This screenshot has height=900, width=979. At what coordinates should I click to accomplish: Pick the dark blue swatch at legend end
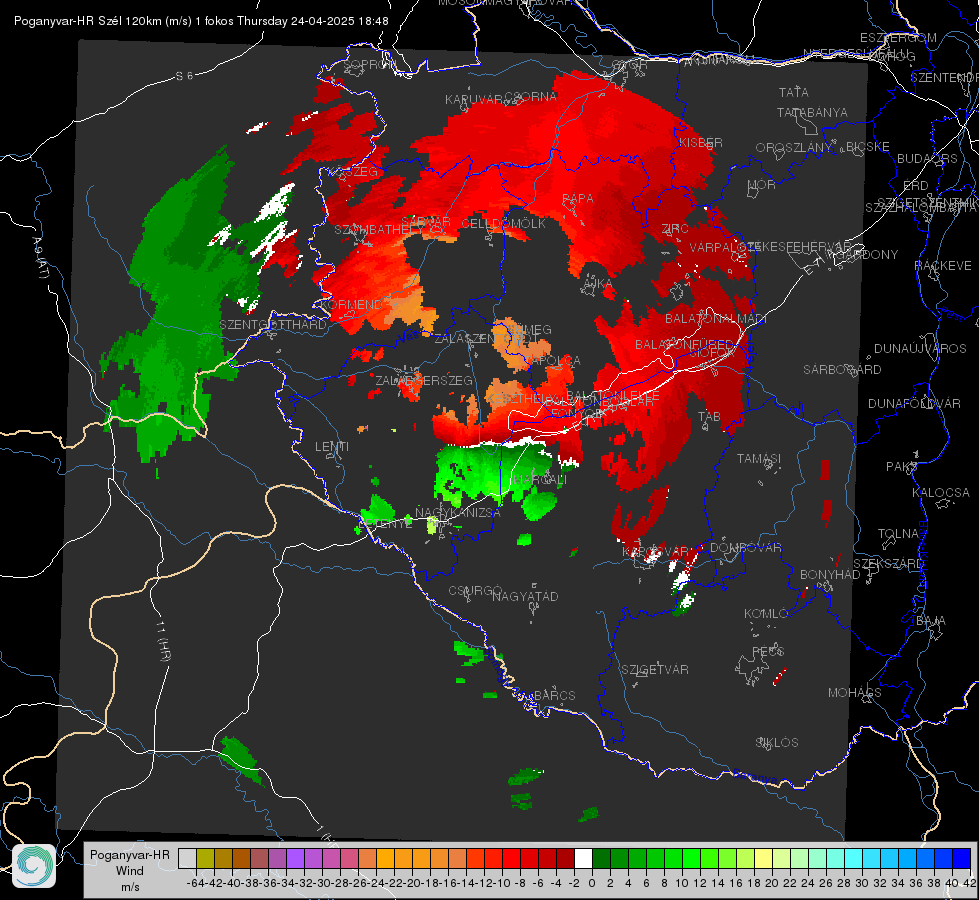[x=962, y=858]
